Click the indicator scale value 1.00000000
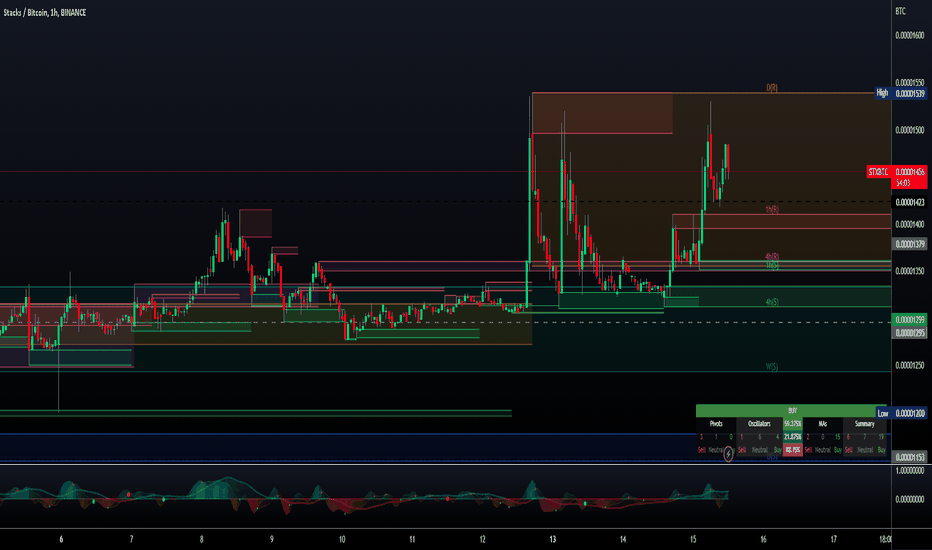This screenshot has height=550, width=932. (910, 470)
